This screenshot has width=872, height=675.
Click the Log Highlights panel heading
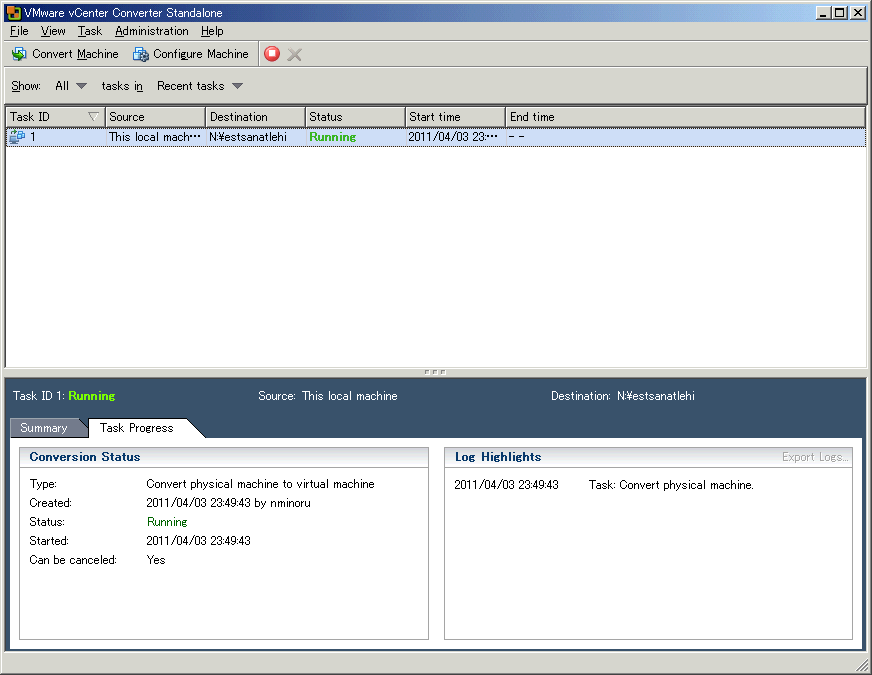pyautogui.click(x=498, y=456)
